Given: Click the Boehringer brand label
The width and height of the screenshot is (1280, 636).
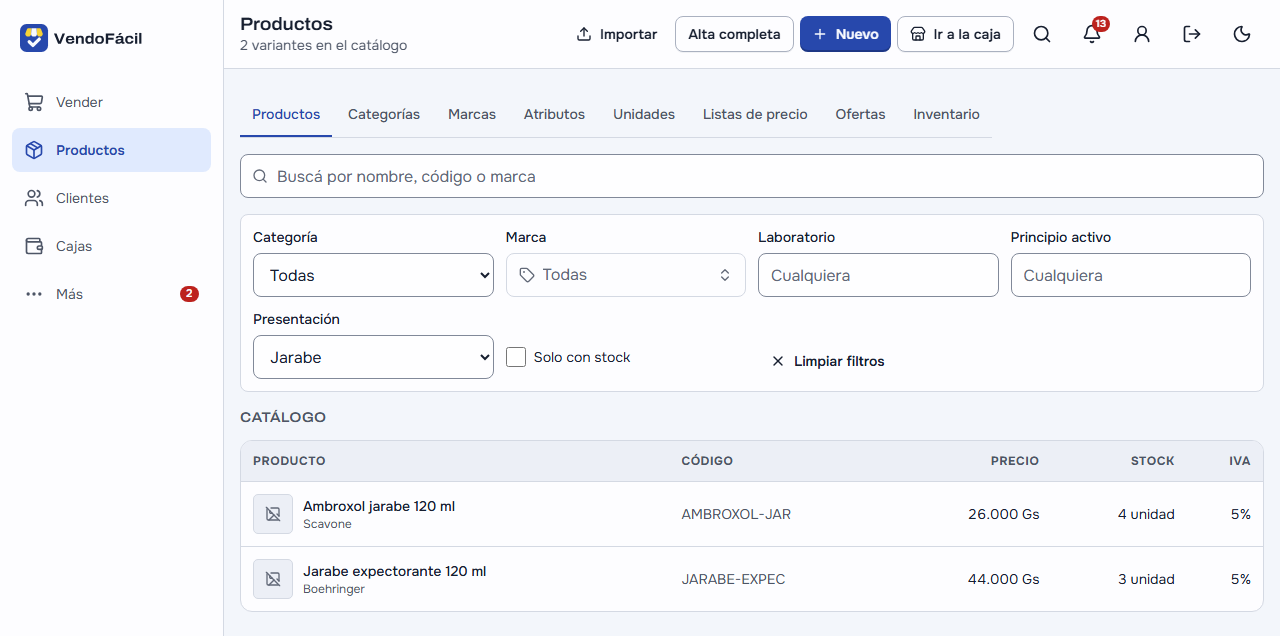Looking at the screenshot, I should click(x=334, y=589).
